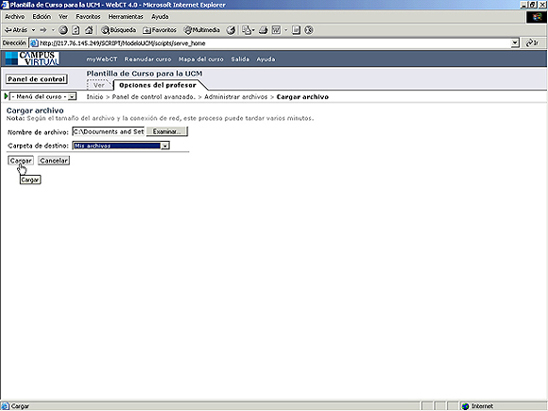Click the Examinar browse button
Screen dimensions: 548x411
click(x=167, y=131)
